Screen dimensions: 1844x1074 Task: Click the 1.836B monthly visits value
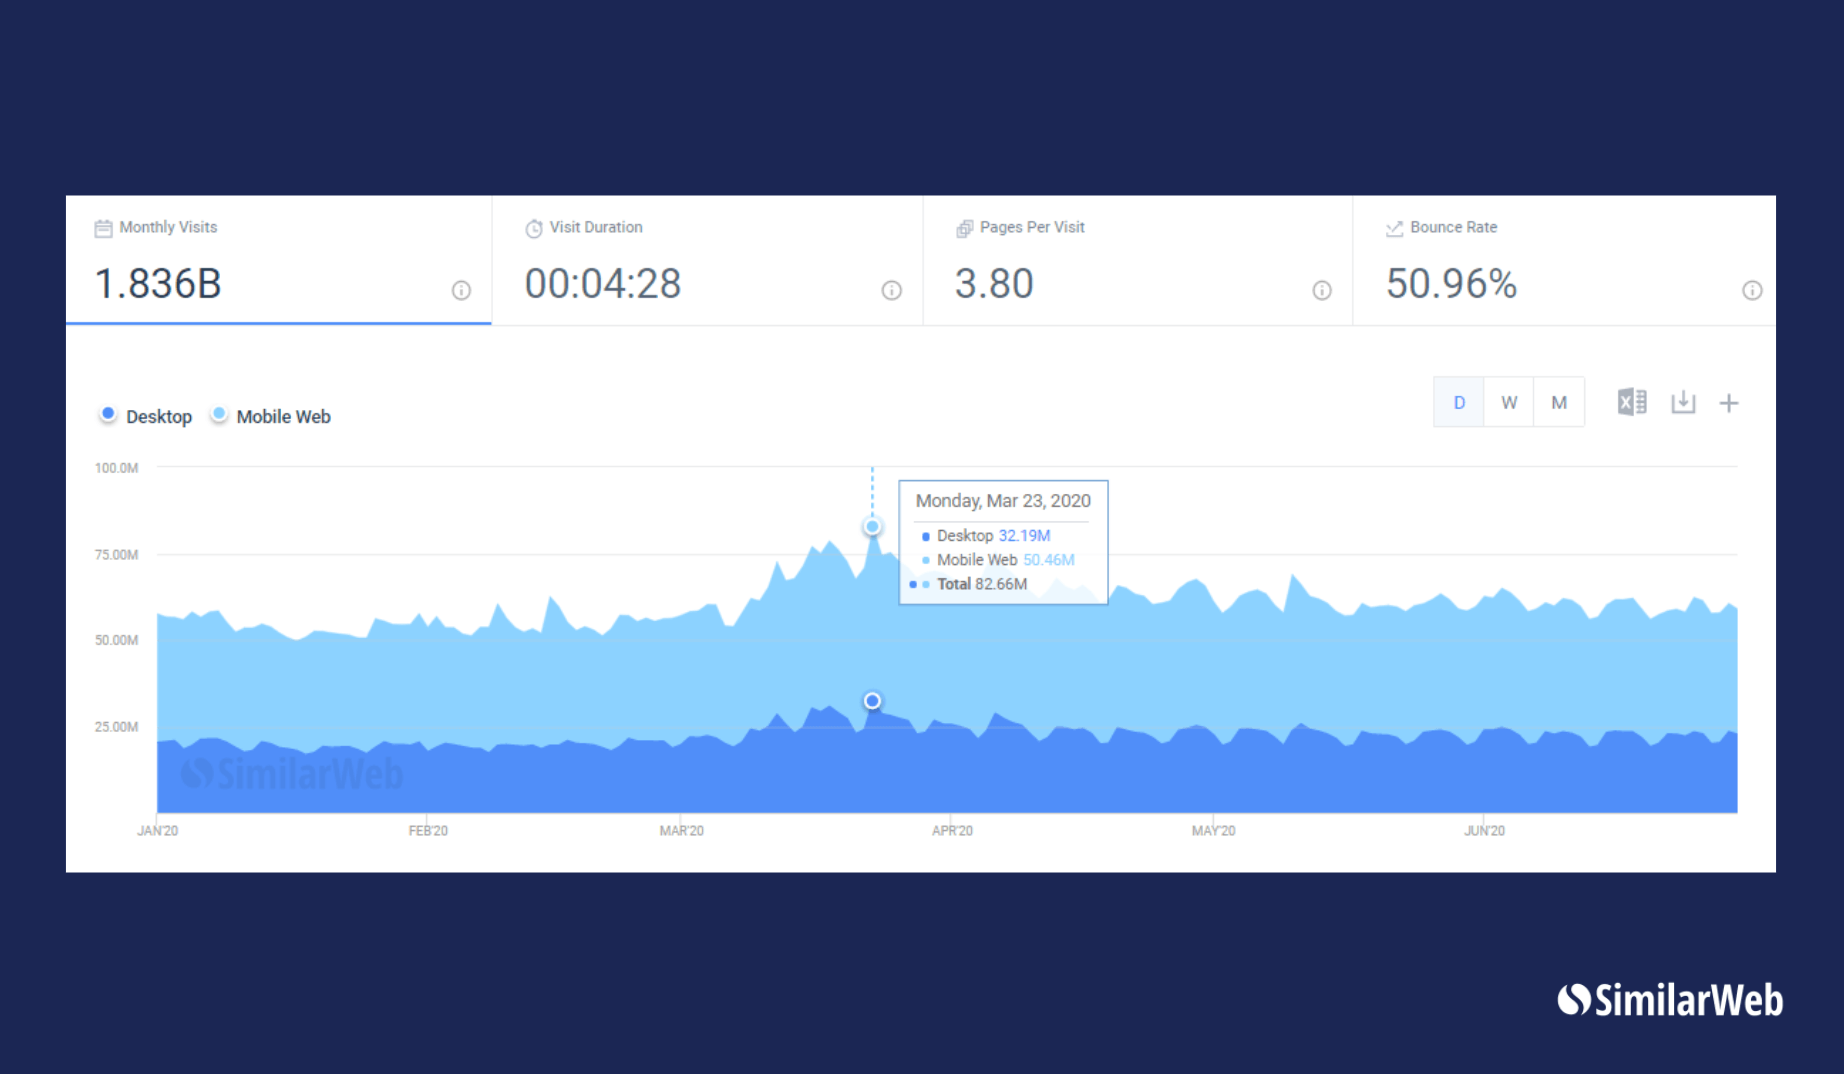[x=158, y=284]
